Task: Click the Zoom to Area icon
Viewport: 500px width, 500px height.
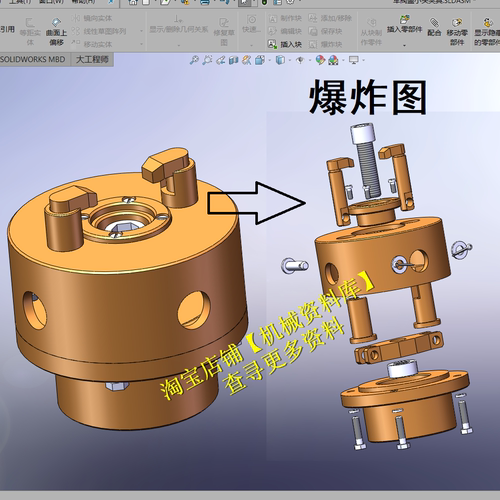Action: [207, 60]
